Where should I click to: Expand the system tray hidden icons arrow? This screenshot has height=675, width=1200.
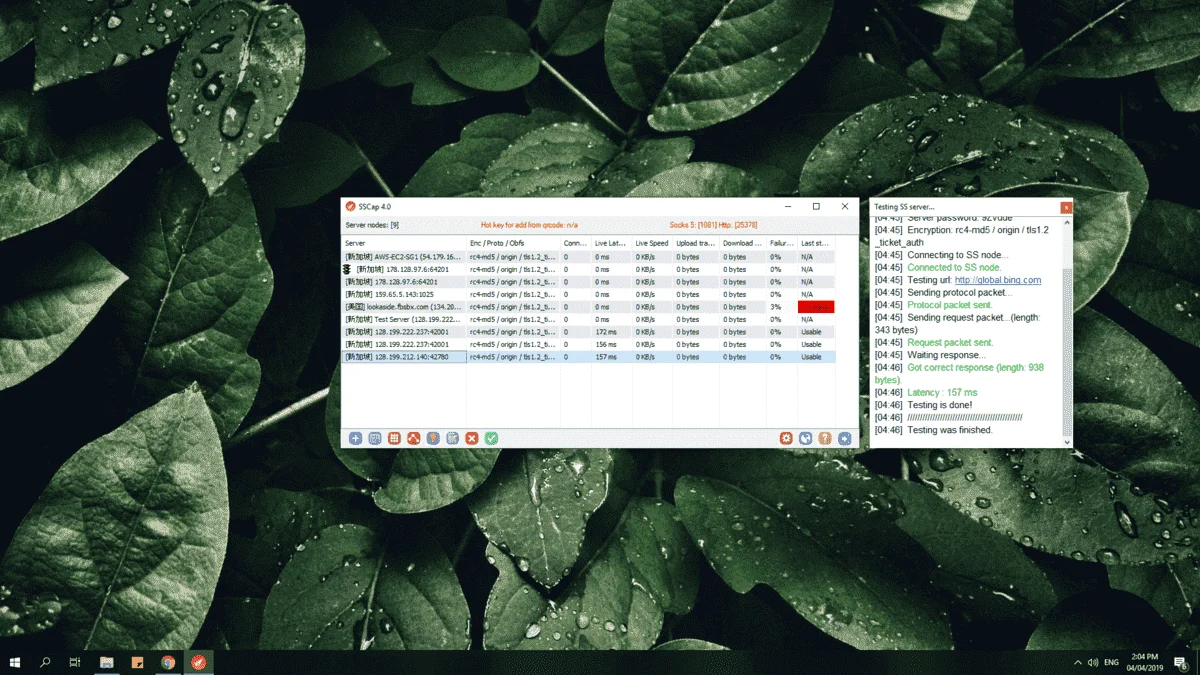click(x=1078, y=662)
